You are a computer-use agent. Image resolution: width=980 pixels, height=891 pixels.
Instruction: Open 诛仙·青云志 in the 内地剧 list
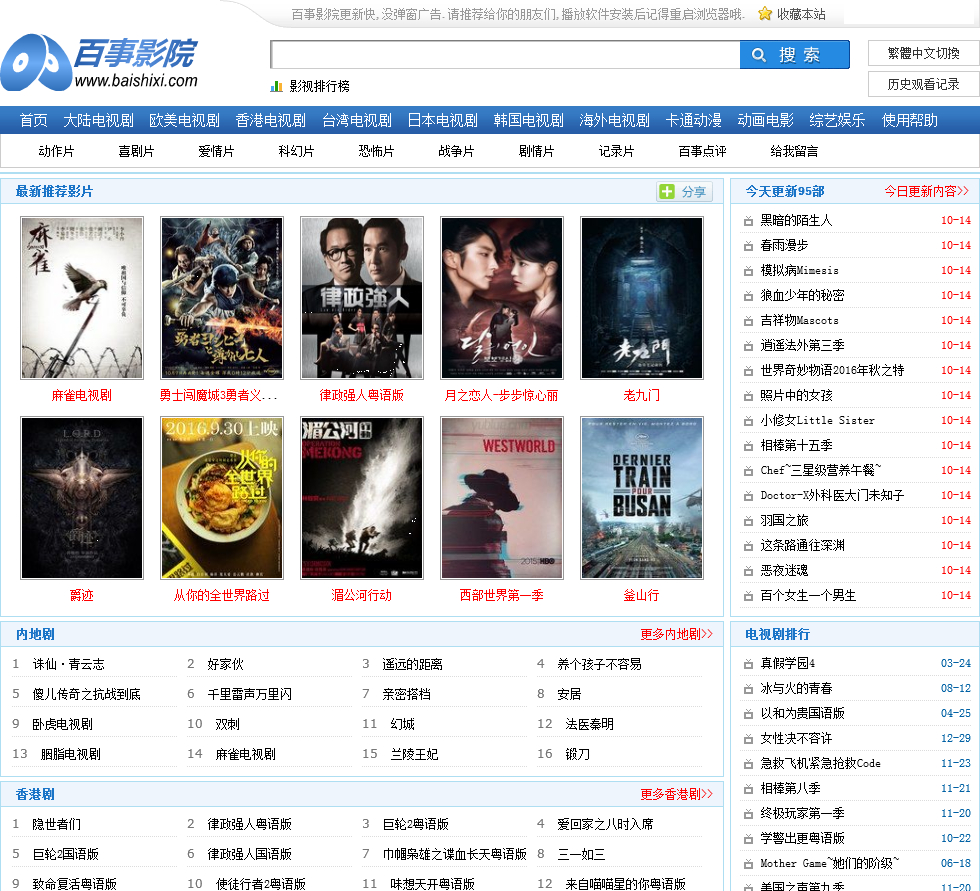(x=68, y=664)
